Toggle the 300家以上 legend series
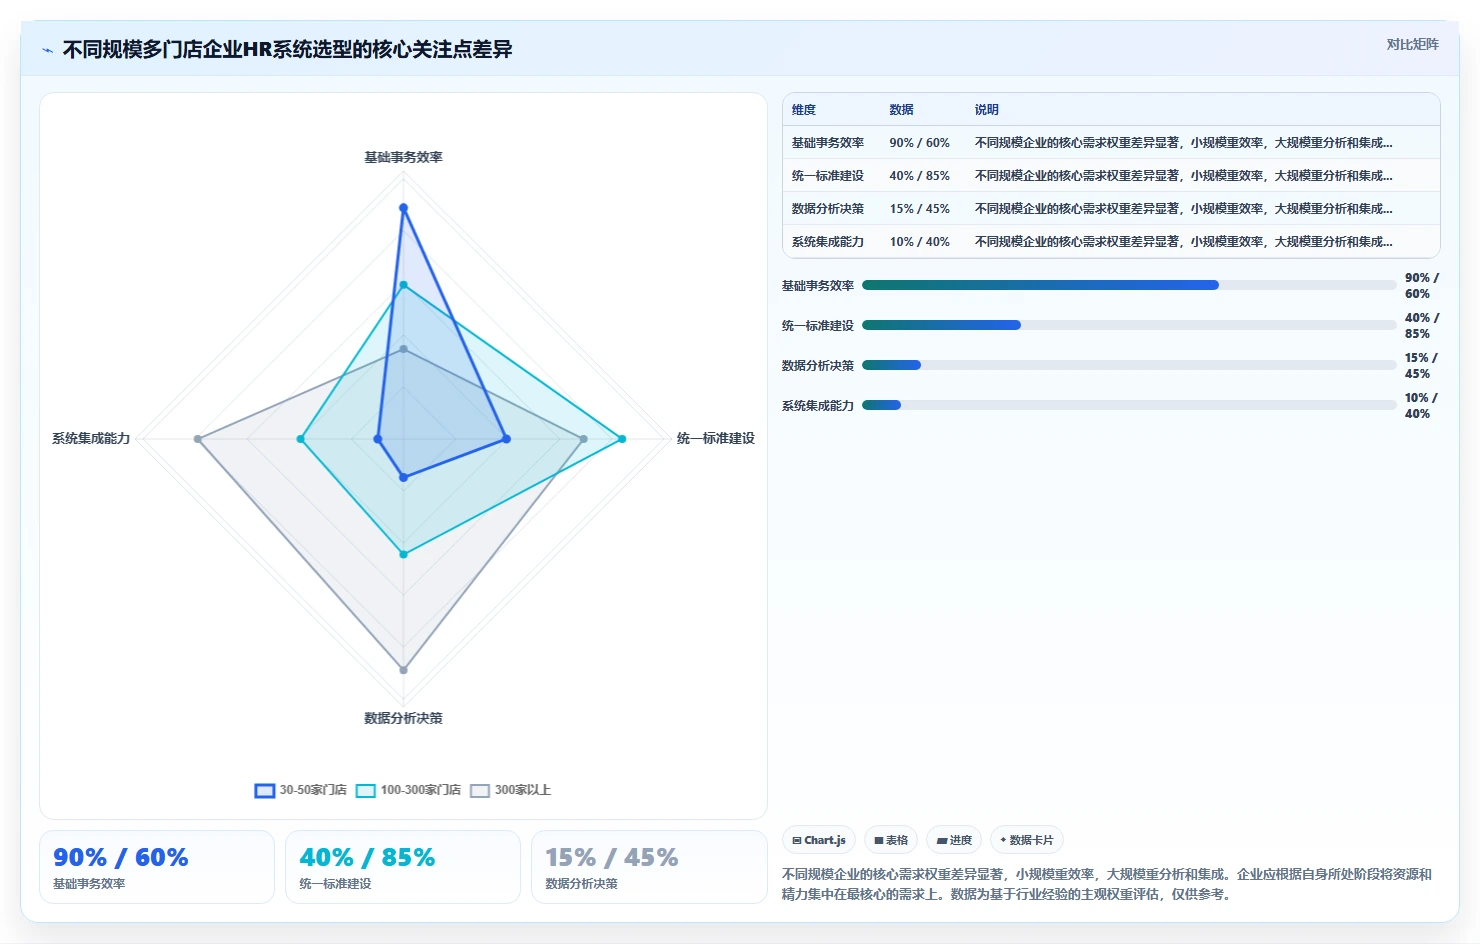 [x=511, y=790]
